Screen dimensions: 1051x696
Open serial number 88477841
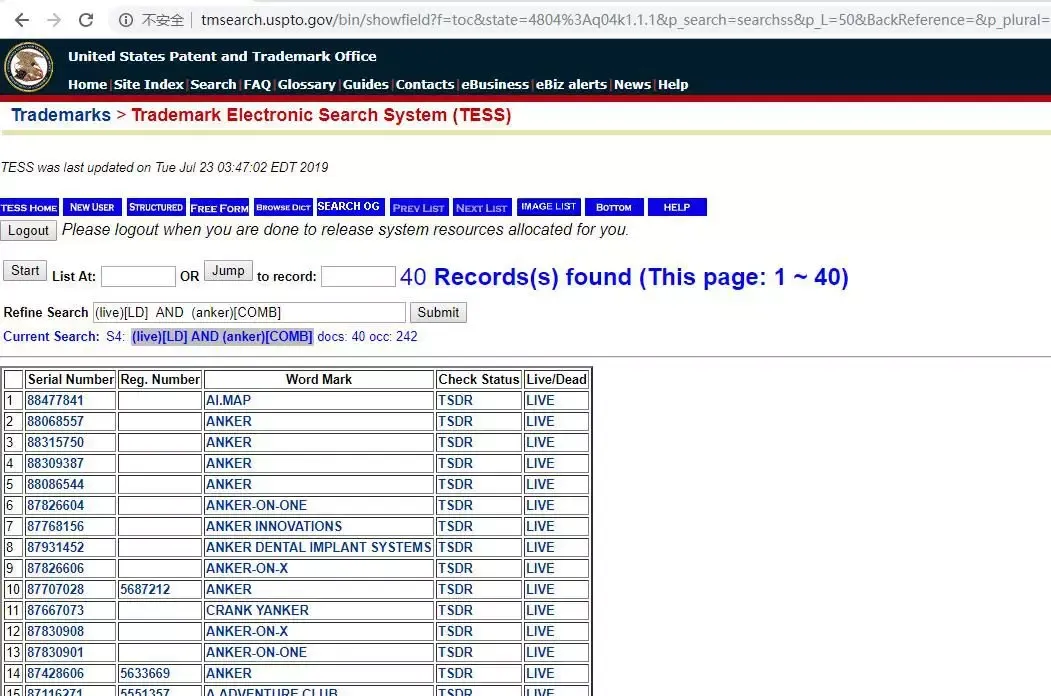55,400
